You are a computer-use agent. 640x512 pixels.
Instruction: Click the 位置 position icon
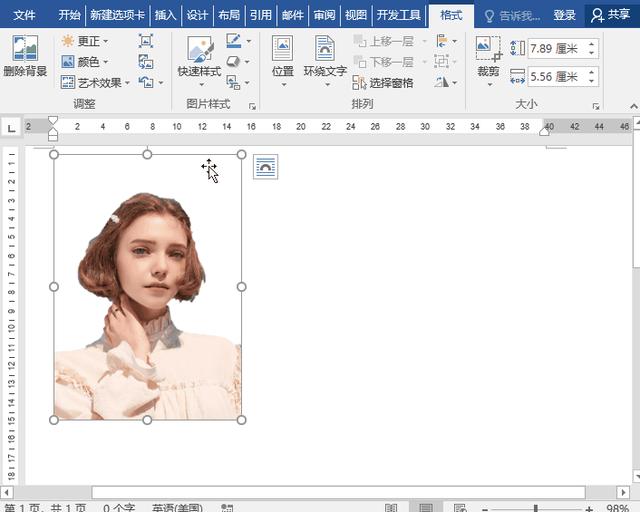click(x=283, y=56)
